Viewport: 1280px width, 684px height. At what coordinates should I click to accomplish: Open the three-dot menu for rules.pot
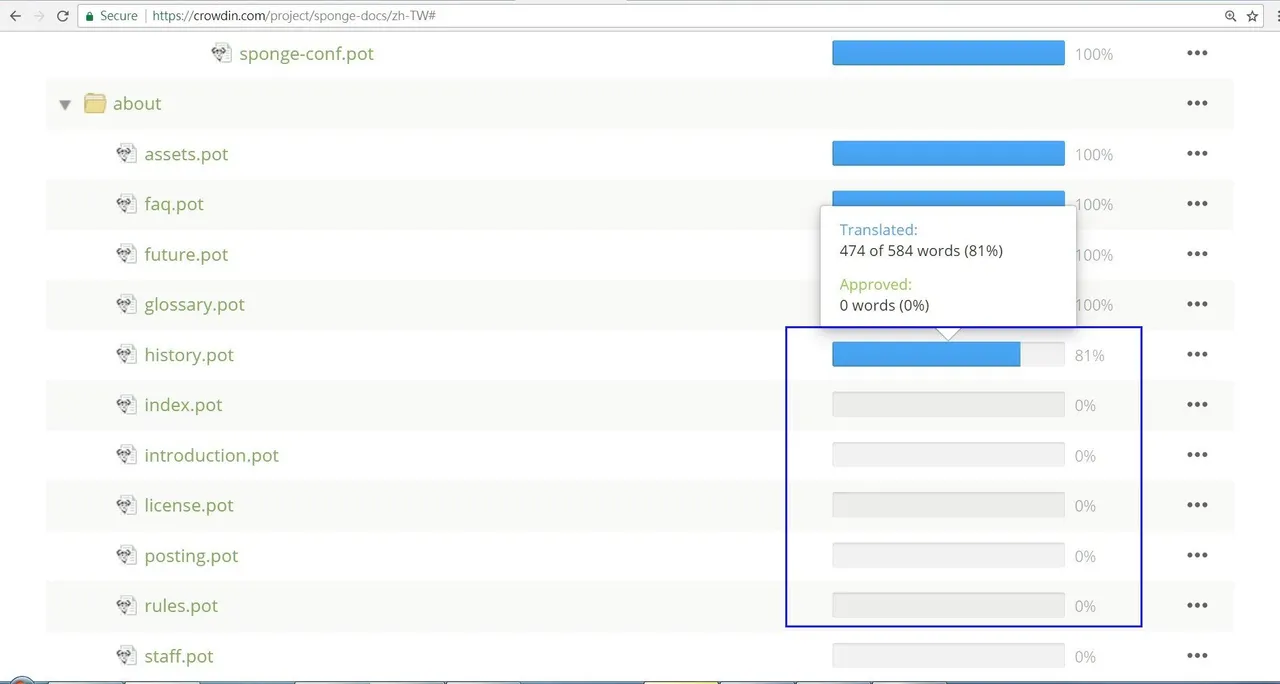click(1197, 605)
